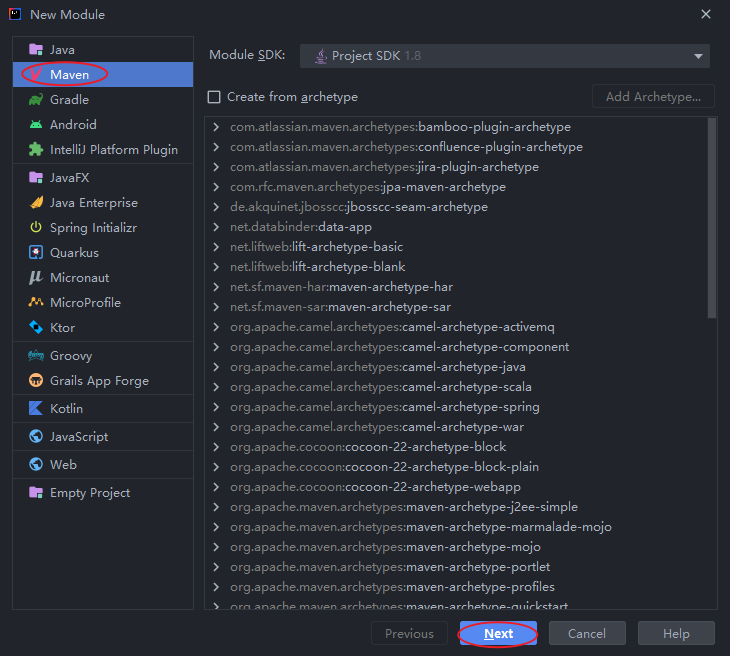Screen dimensions: 730x656
Task: Click the Micronaut mu icon
Action: (x=36, y=277)
